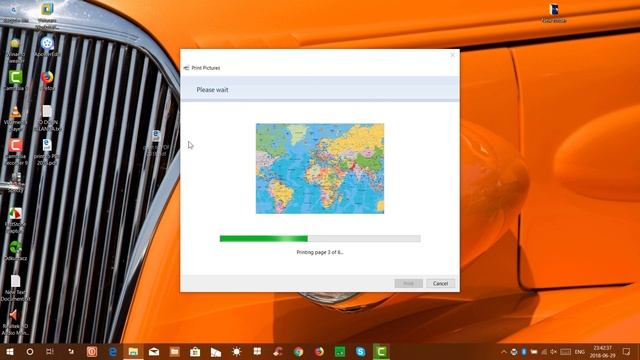
Task: Click the "Please wait" heading
Action: pyautogui.click(x=212, y=90)
